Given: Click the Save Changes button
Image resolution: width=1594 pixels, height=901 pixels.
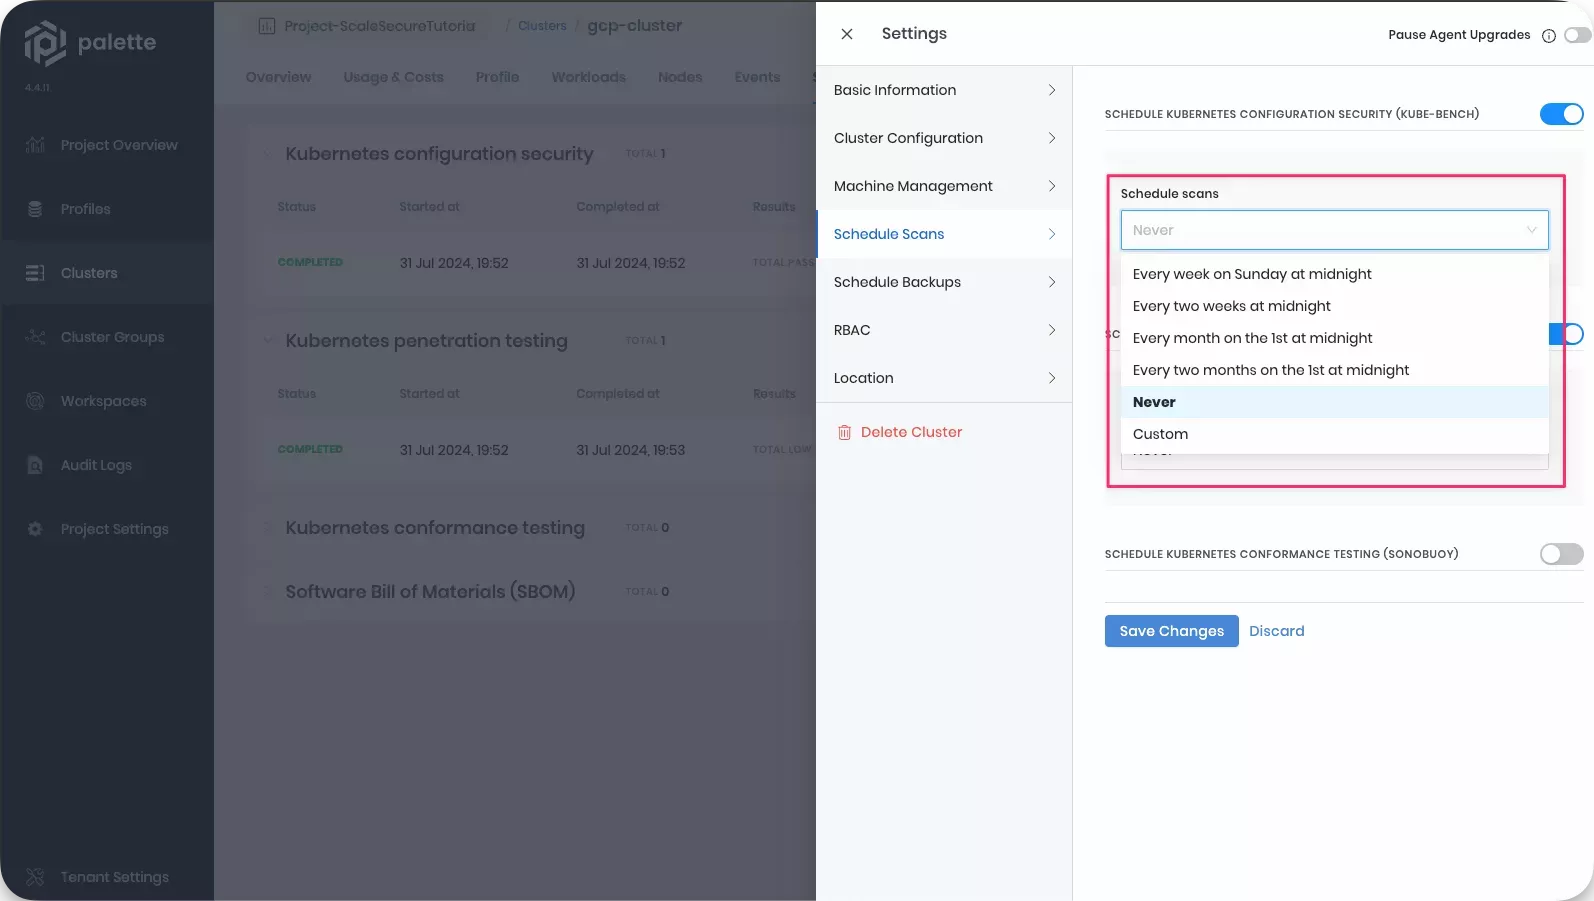Looking at the screenshot, I should coord(1171,631).
